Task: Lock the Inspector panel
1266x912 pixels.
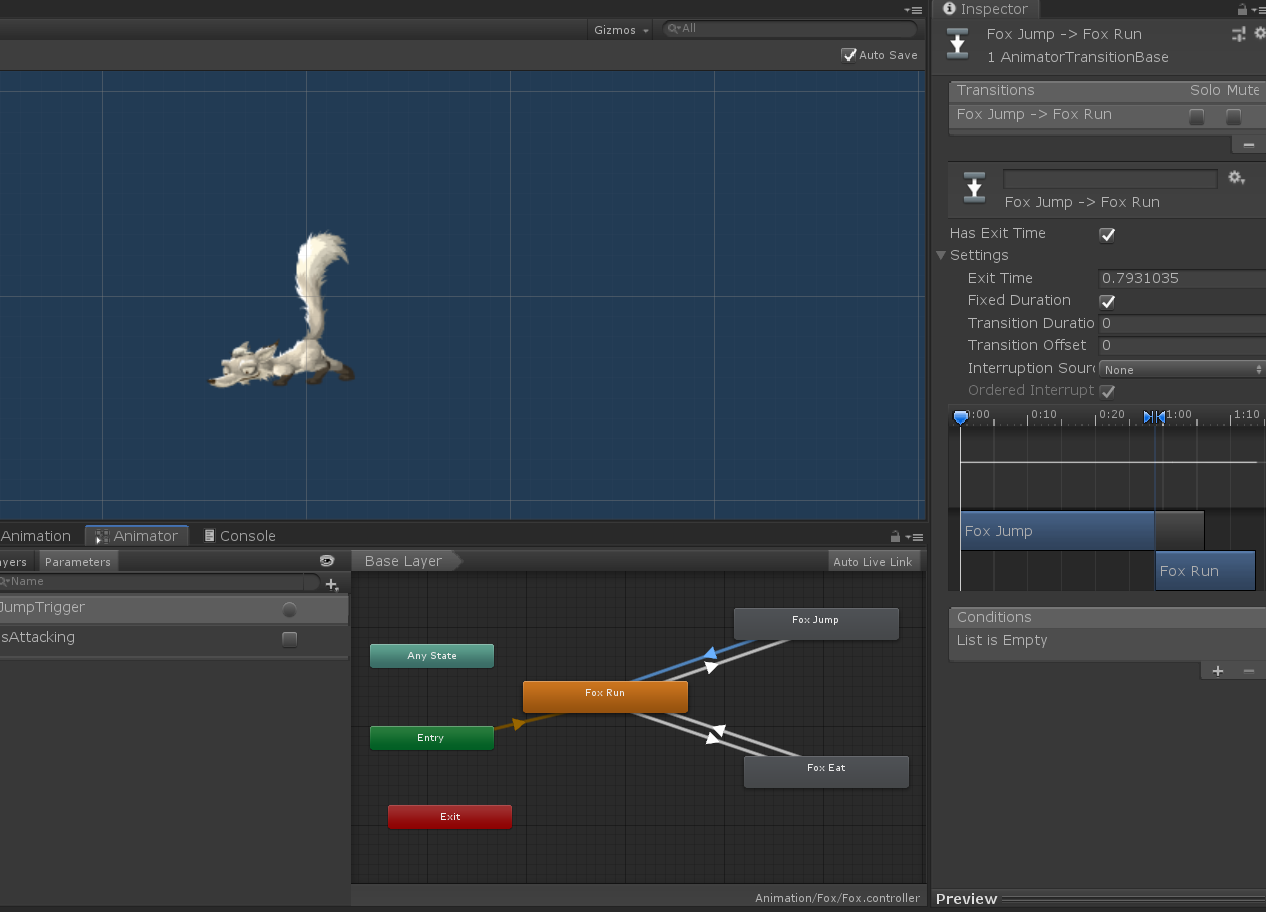Action: tap(1242, 9)
